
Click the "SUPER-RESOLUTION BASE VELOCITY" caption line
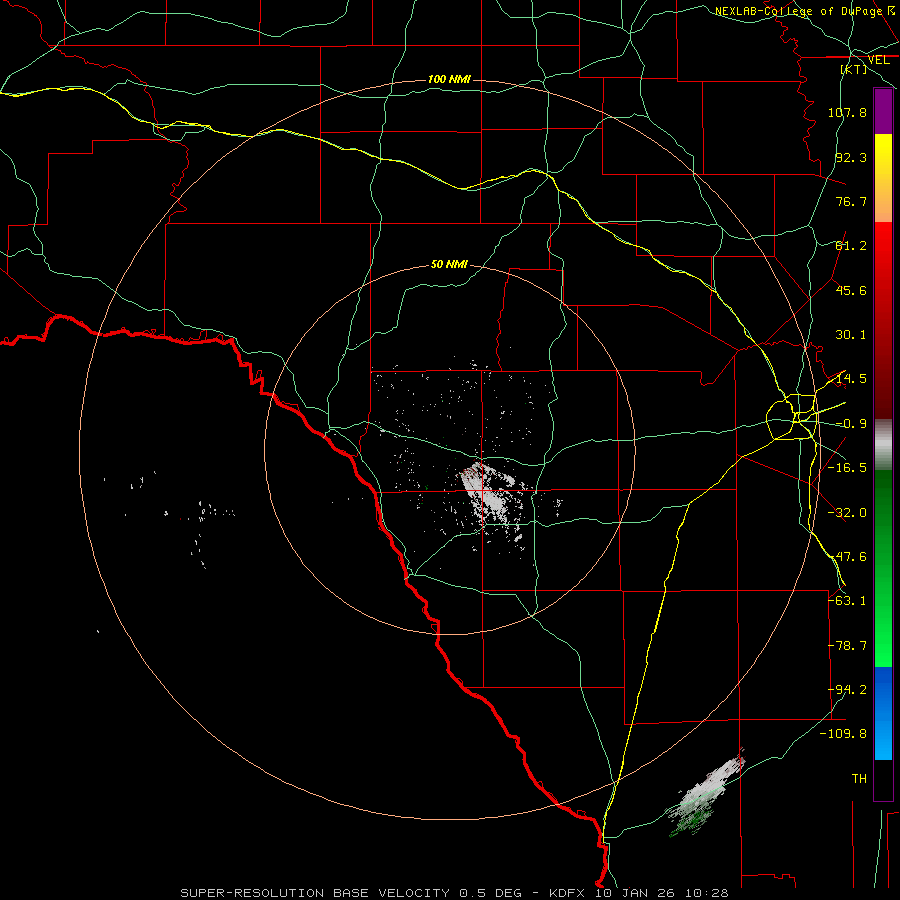(454, 893)
